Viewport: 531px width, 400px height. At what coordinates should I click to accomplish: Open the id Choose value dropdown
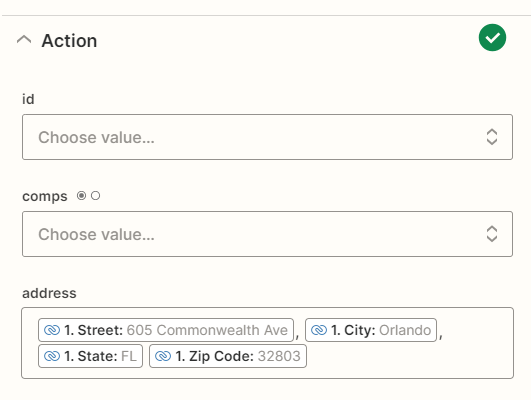[267, 137]
